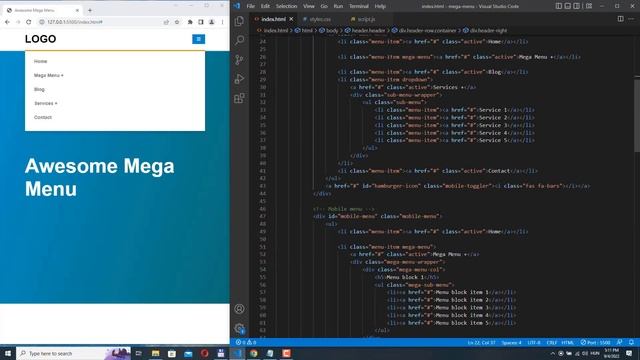Open the browser three-dot menu
The width and height of the screenshot is (640, 360).
(x=222, y=22)
